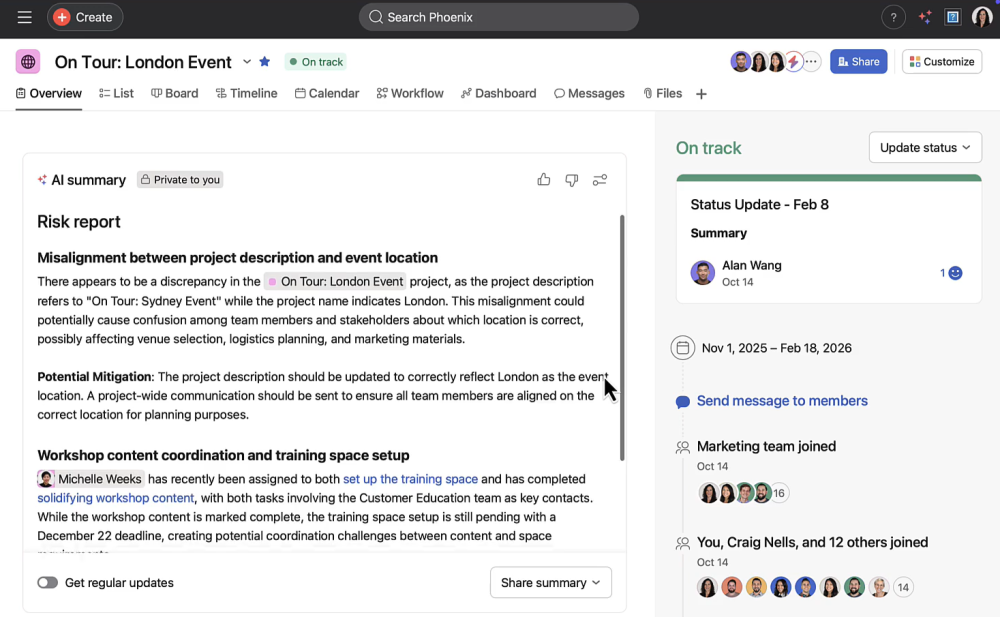
Task: Expand project title chevron menu
Action: pyautogui.click(x=247, y=62)
